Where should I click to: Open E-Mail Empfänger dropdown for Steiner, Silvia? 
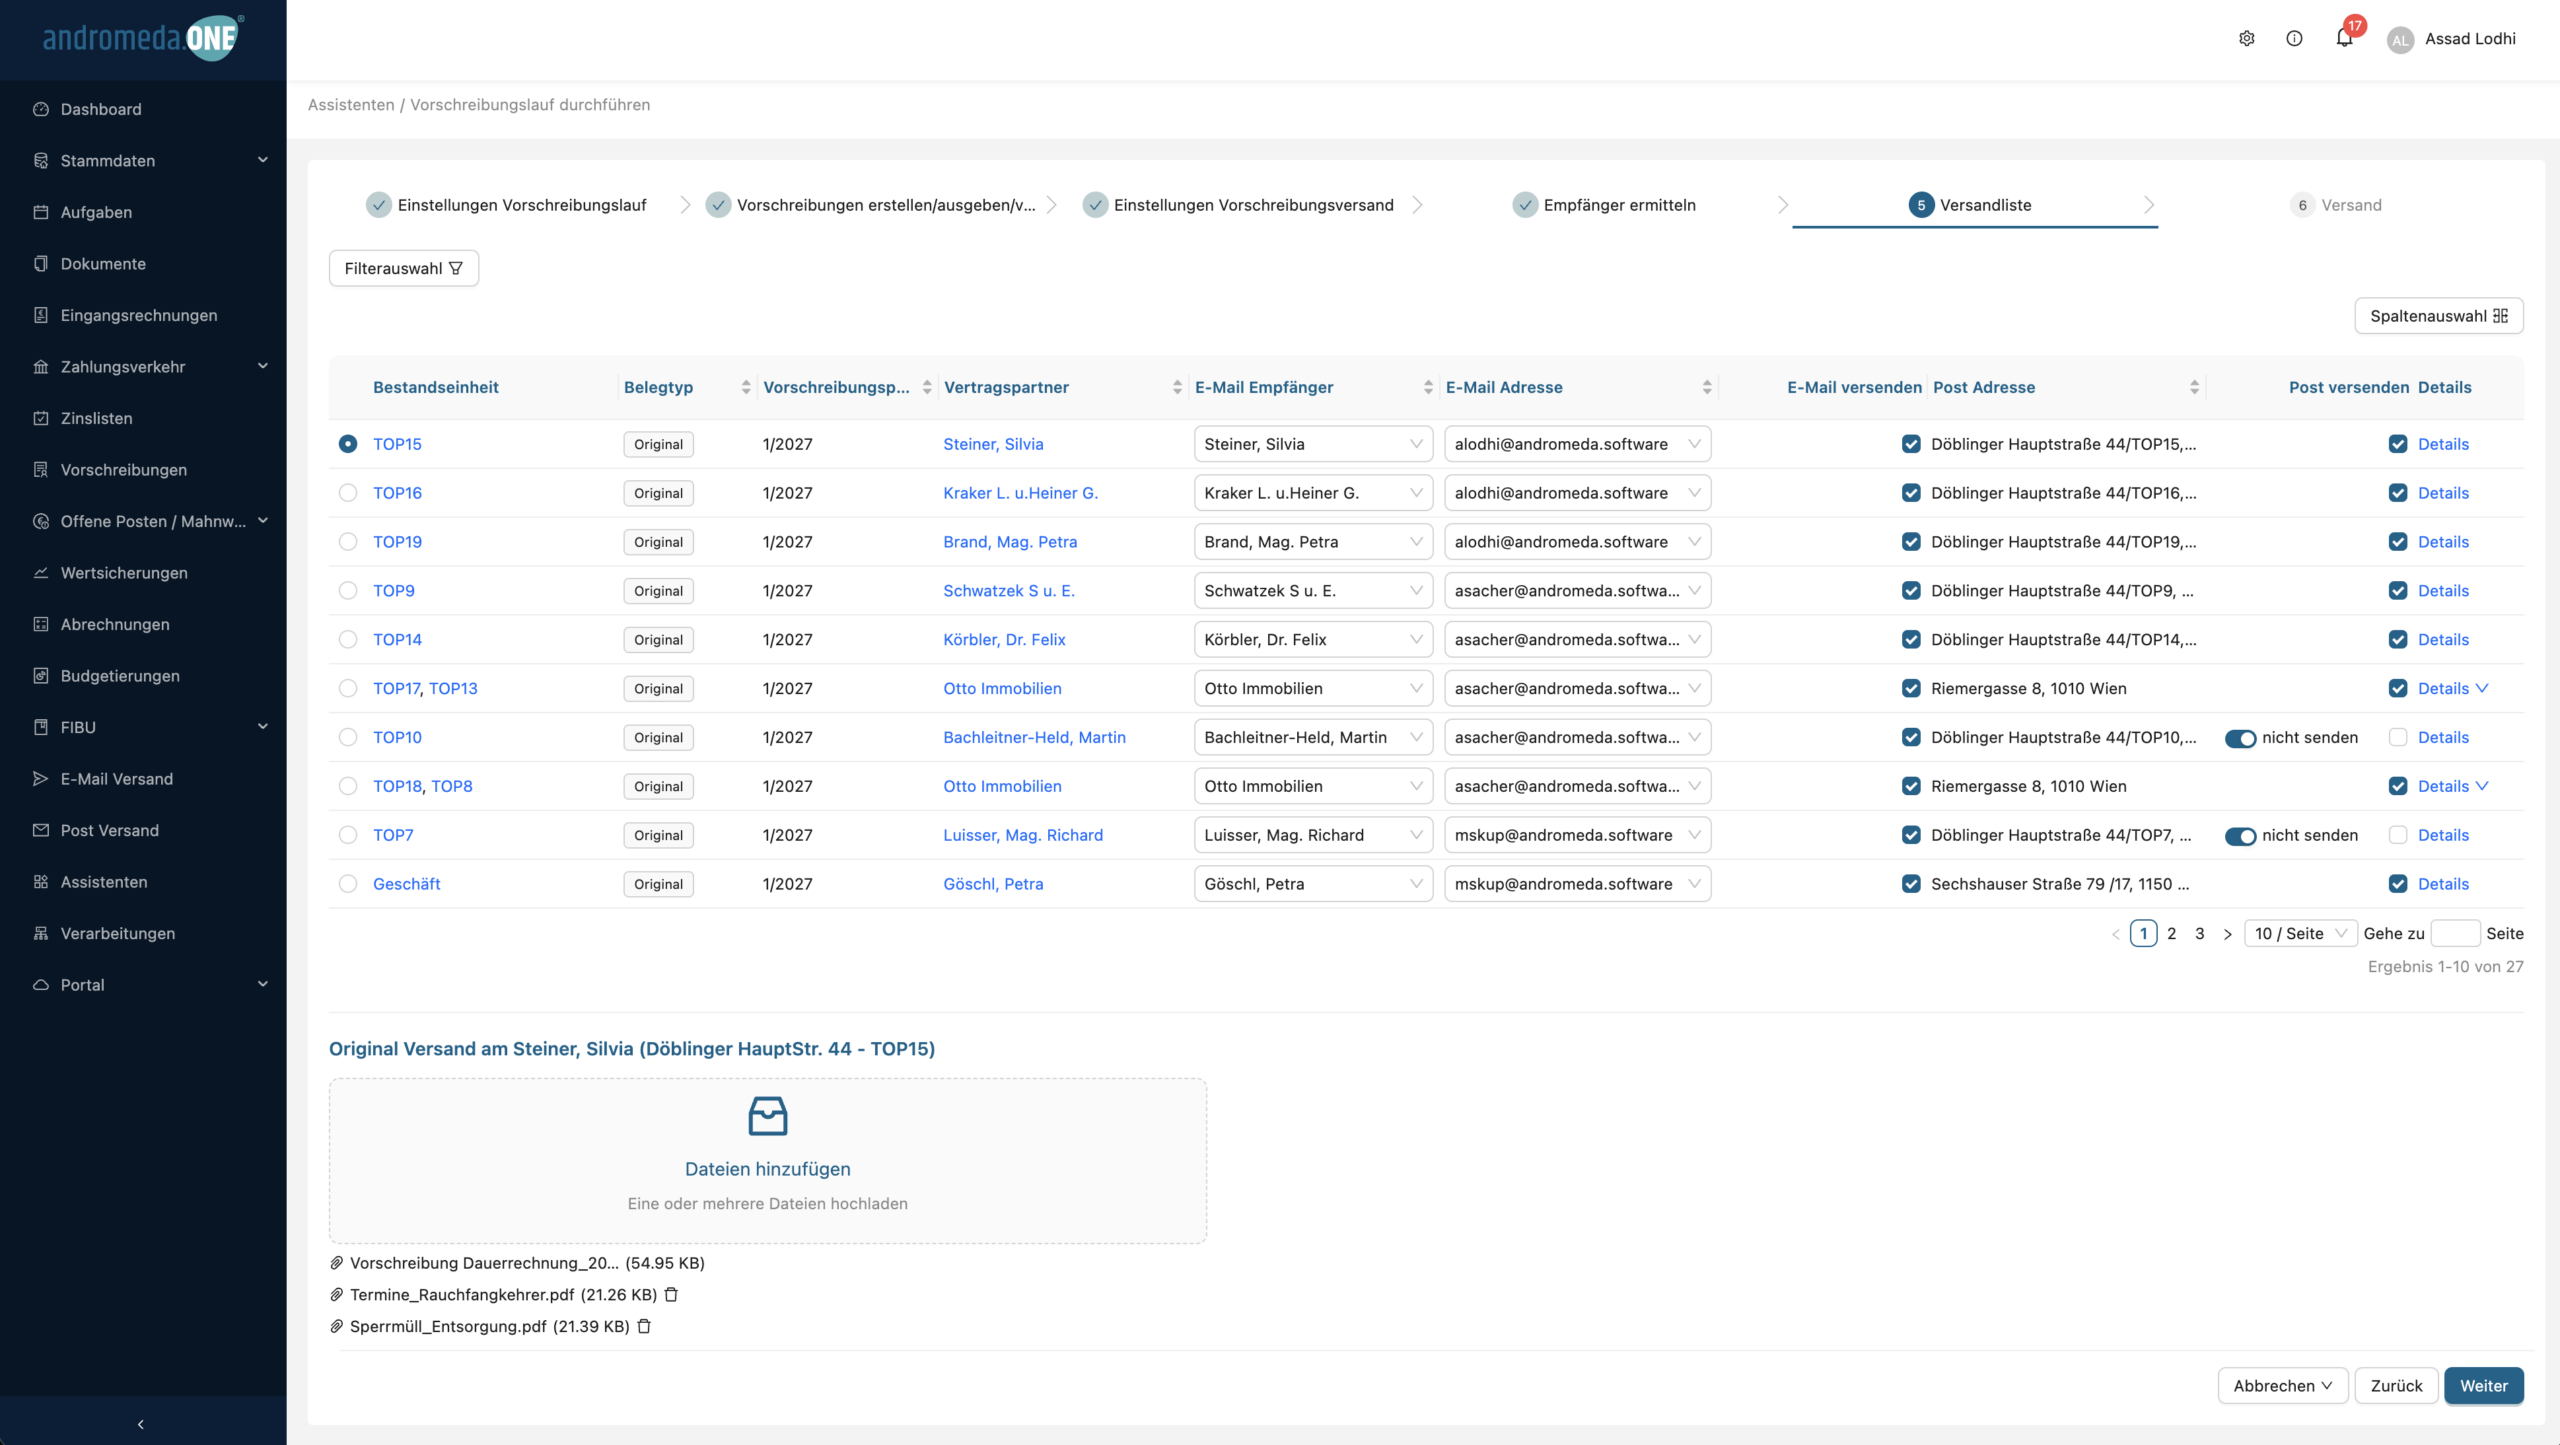1312,444
